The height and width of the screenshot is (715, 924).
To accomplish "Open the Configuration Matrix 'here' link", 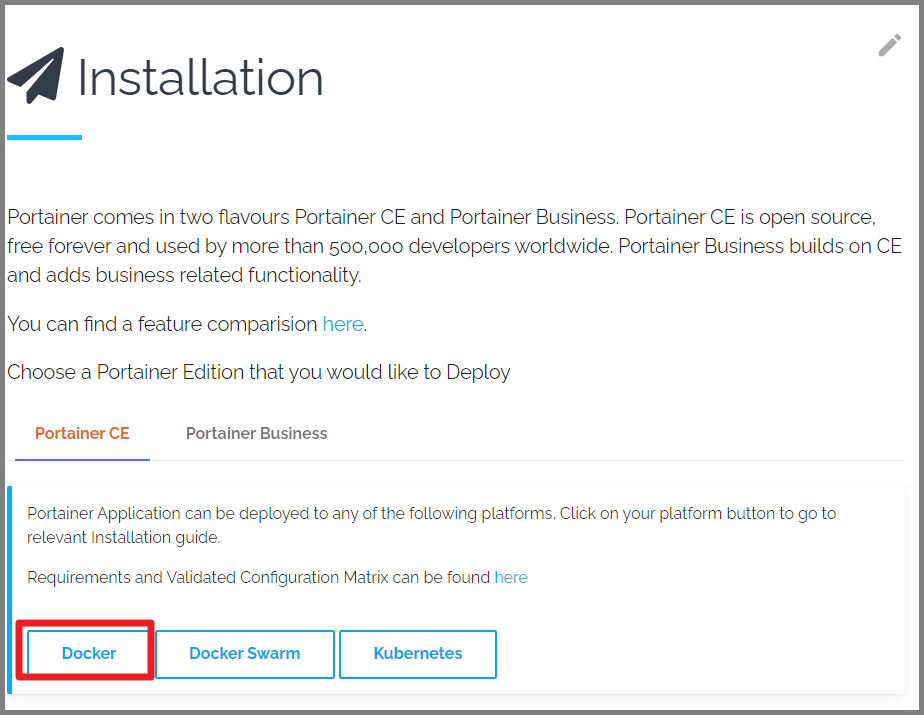I will [x=511, y=577].
